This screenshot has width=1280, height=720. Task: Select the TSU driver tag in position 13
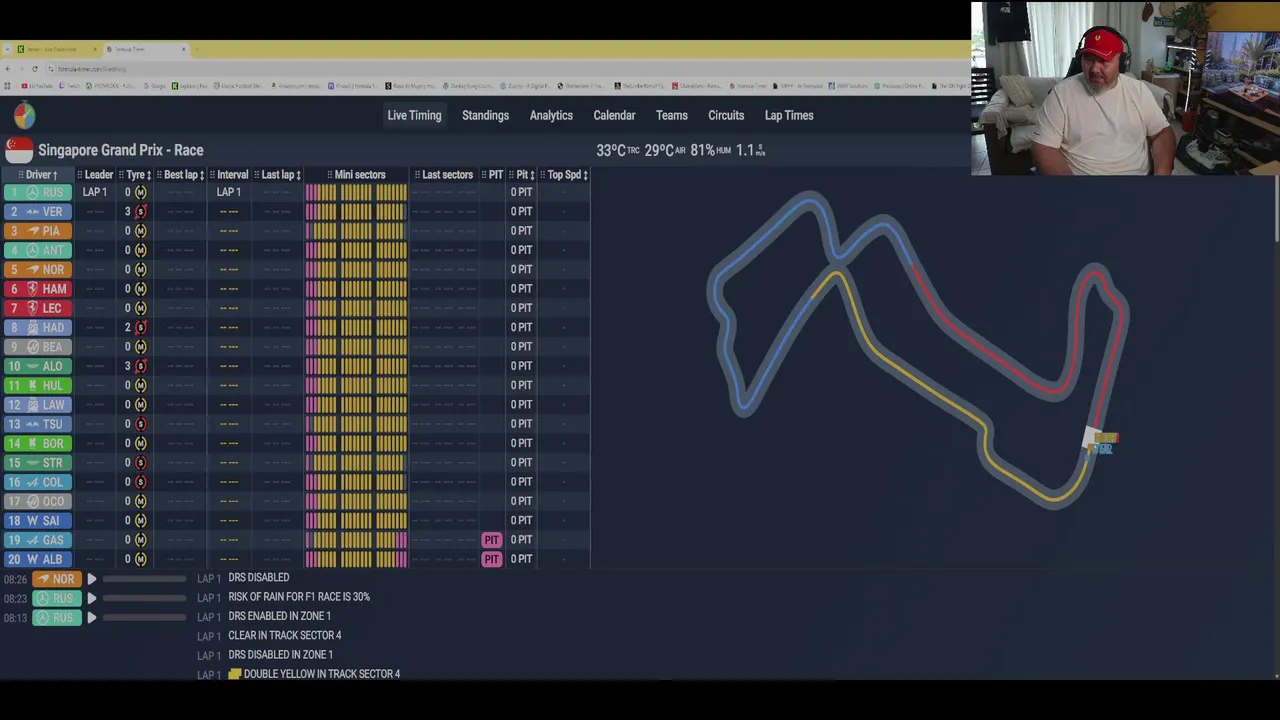37,424
